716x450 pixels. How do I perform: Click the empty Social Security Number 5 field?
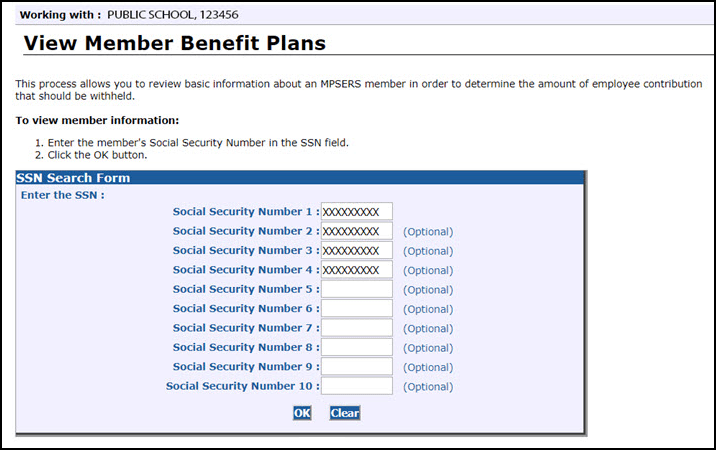(357, 289)
